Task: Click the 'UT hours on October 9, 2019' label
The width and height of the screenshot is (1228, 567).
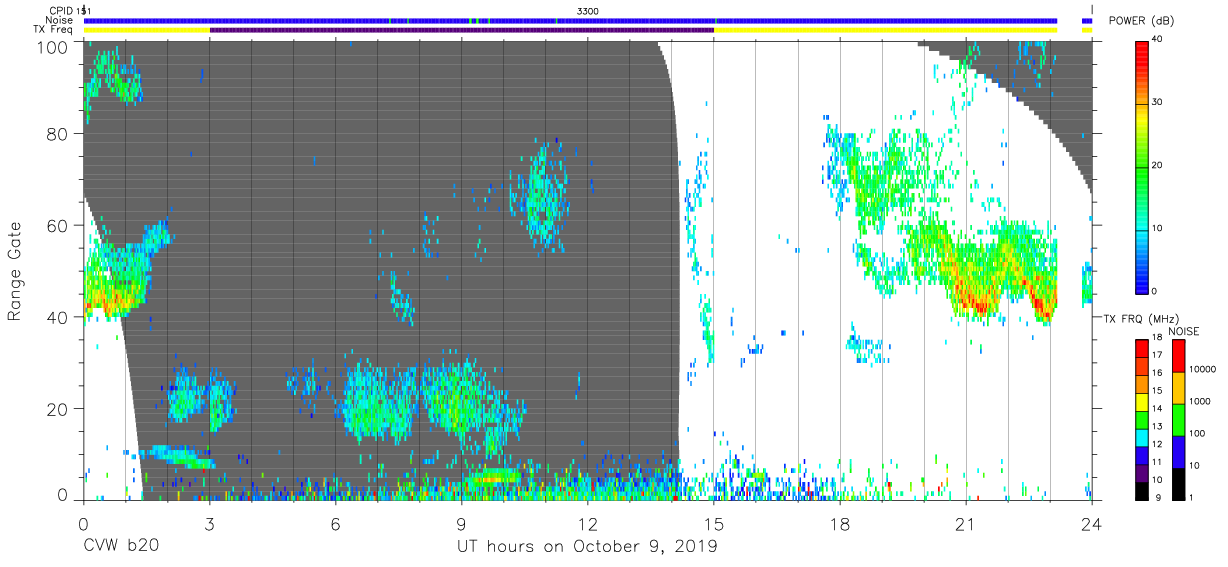Action: [x=587, y=547]
